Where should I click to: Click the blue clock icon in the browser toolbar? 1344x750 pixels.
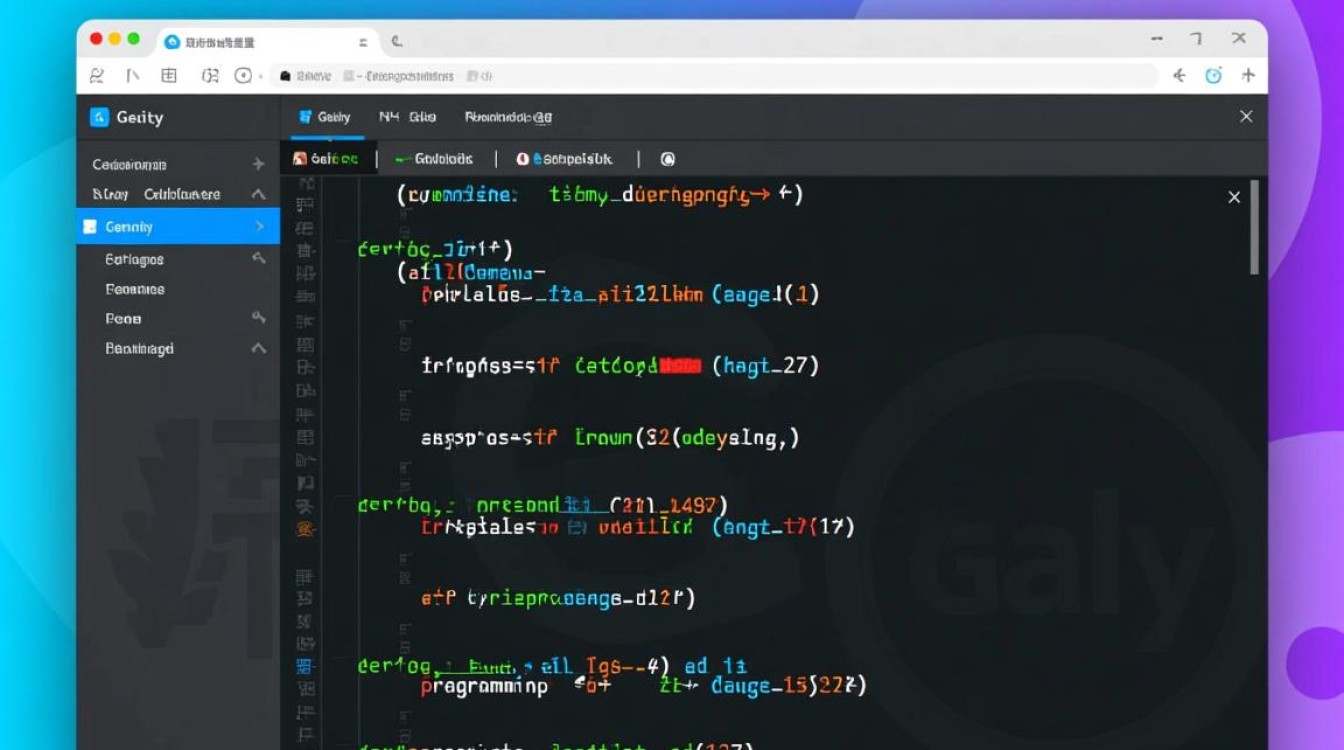(x=1214, y=75)
